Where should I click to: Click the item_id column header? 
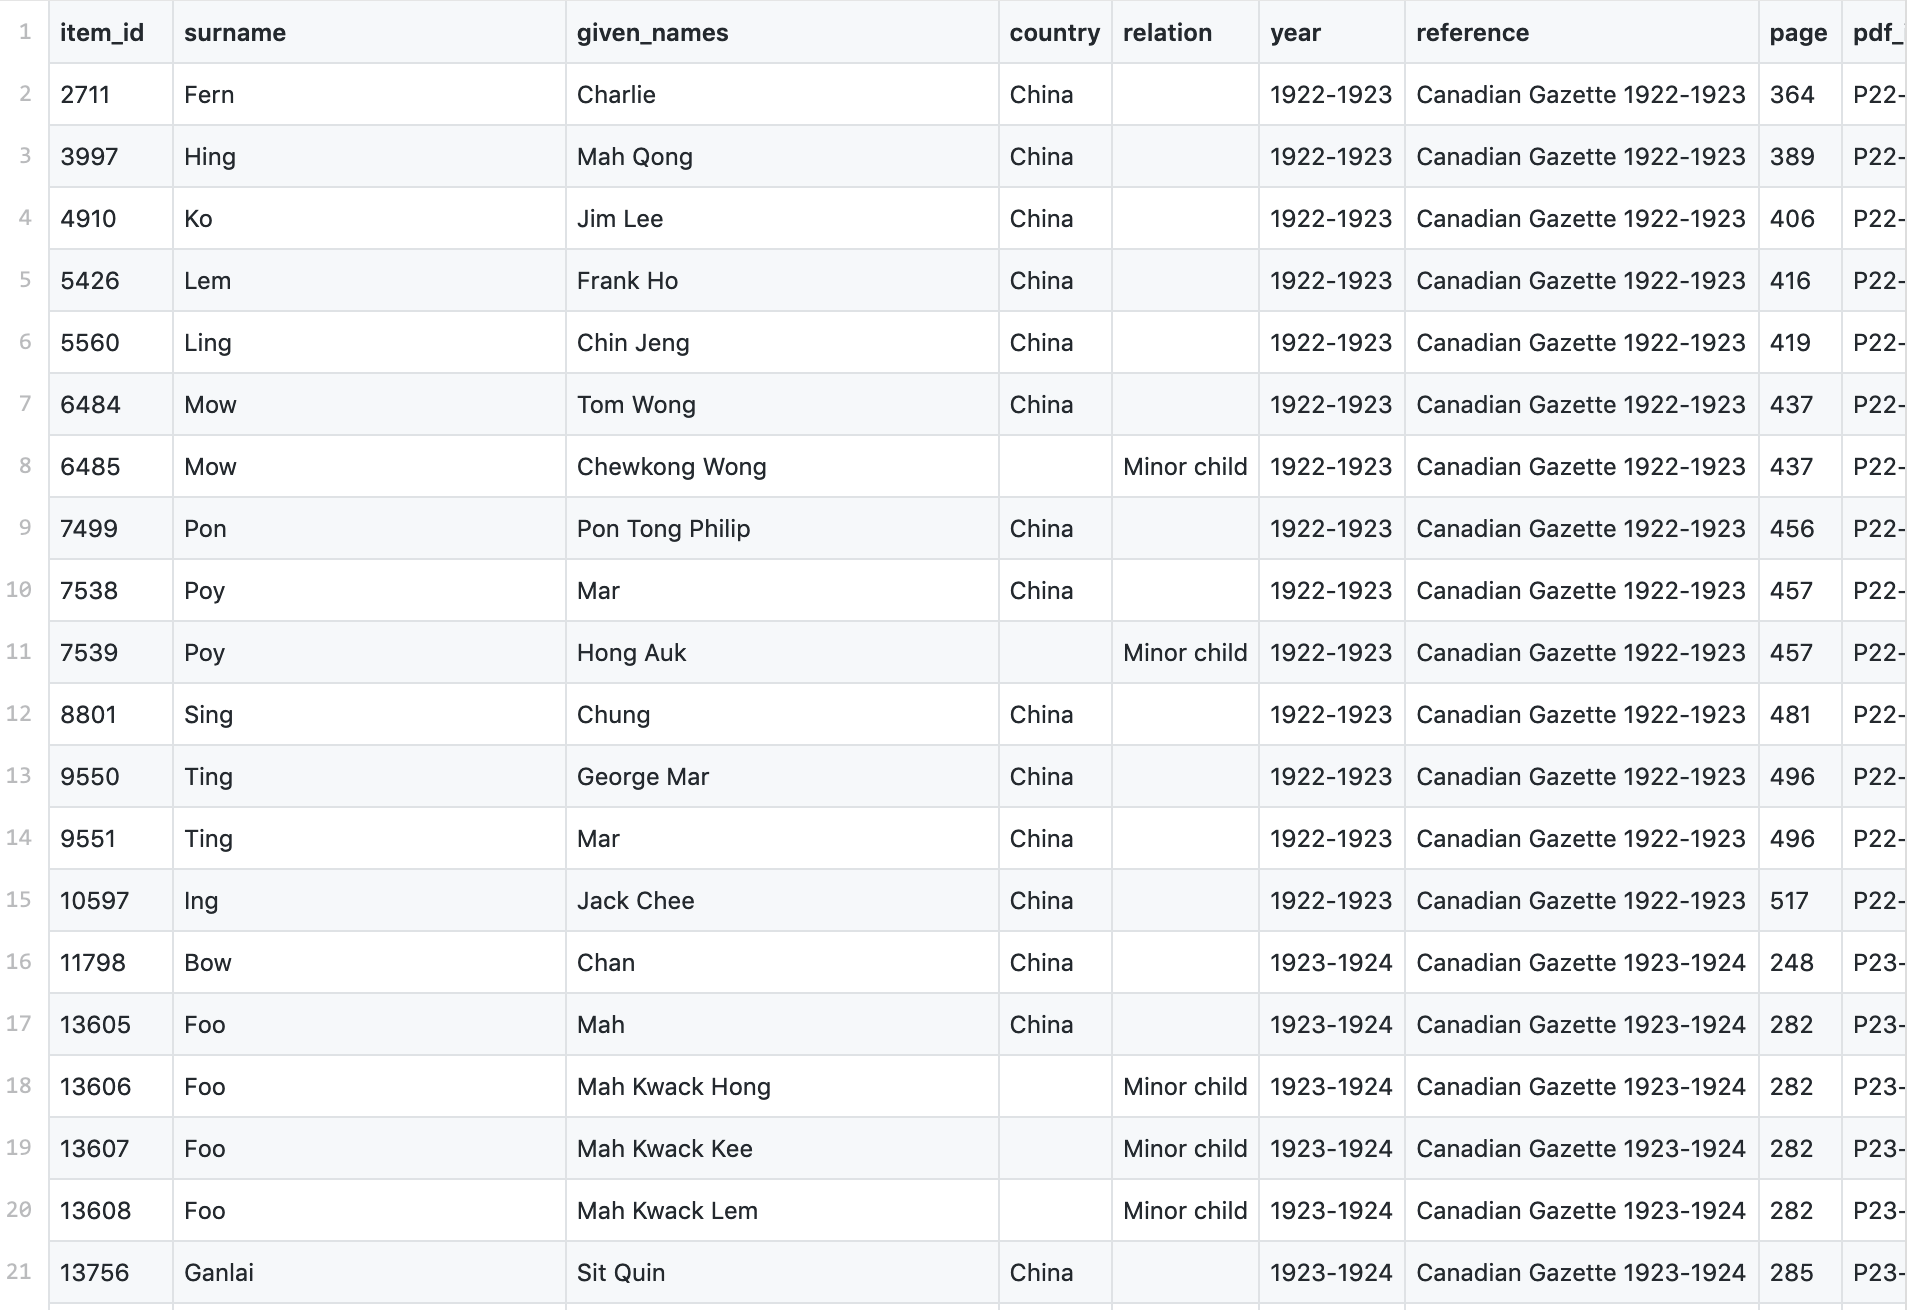[x=102, y=33]
